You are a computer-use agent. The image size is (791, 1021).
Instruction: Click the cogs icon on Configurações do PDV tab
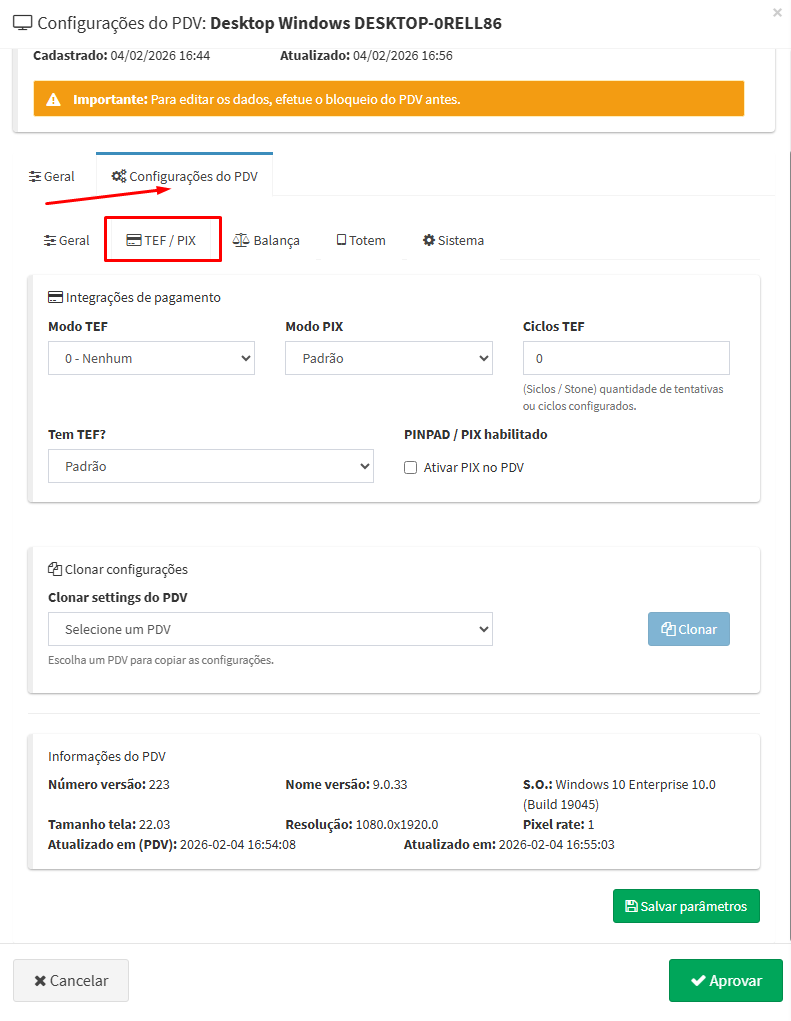pos(118,176)
